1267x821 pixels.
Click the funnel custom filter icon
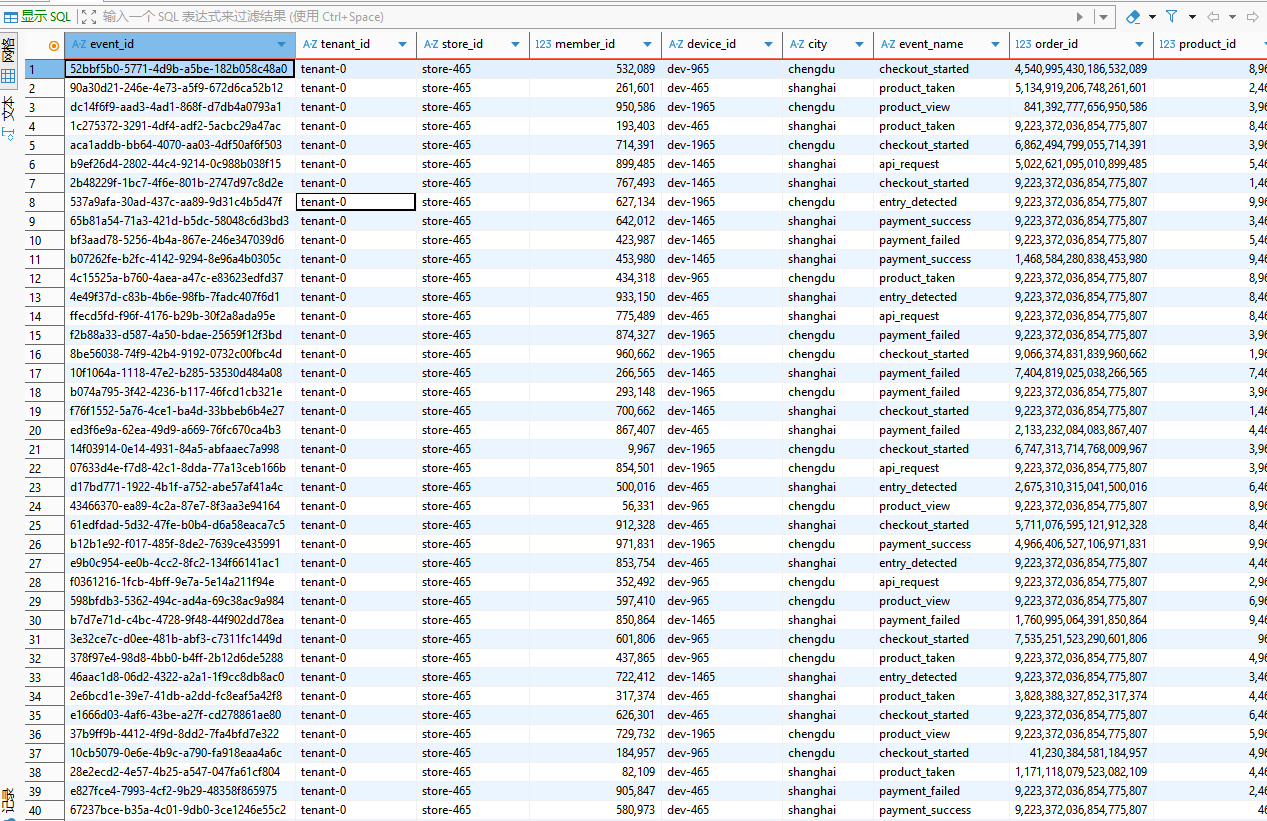tap(1170, 17)
